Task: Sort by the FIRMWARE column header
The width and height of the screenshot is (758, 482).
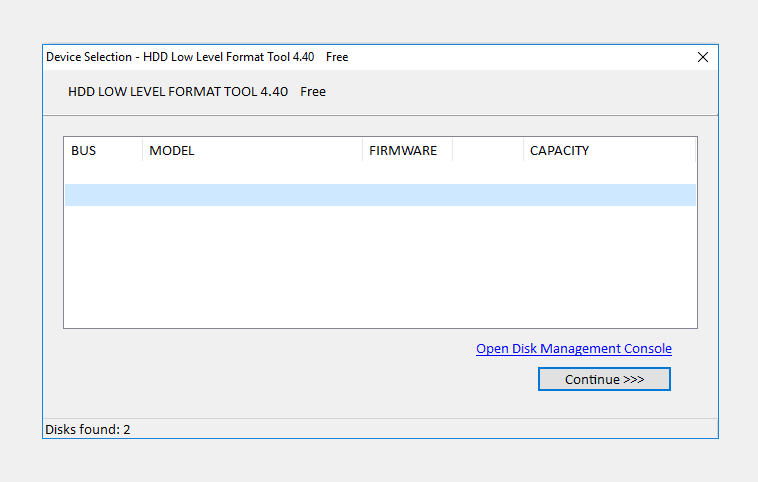Action: tap(408, 150)
